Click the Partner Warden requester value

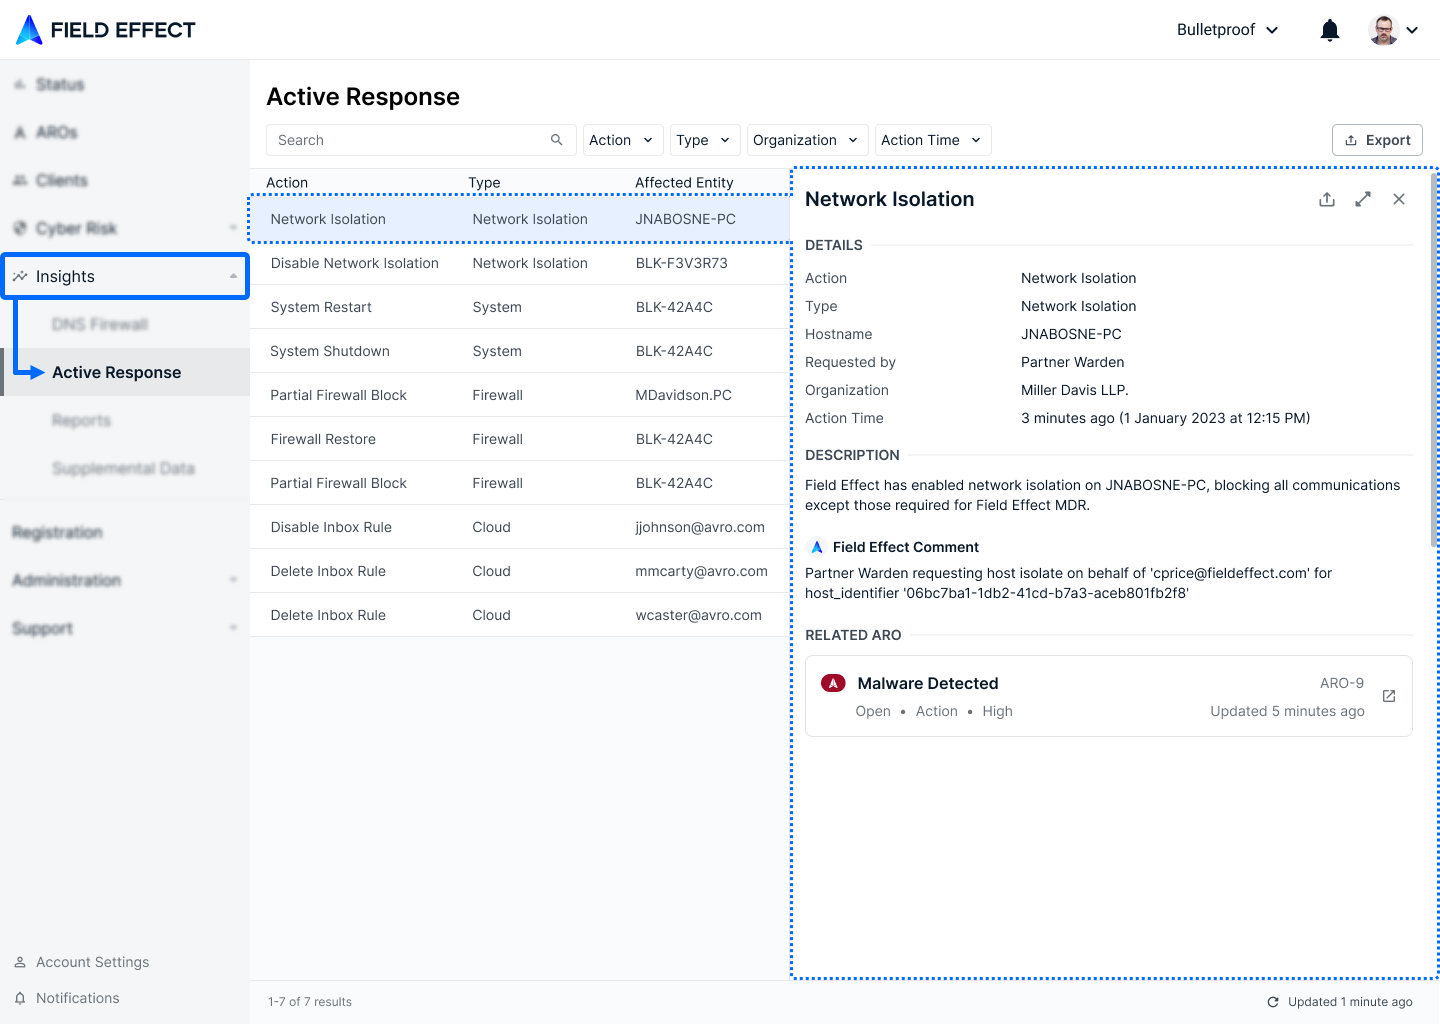tap(1072, 362)
